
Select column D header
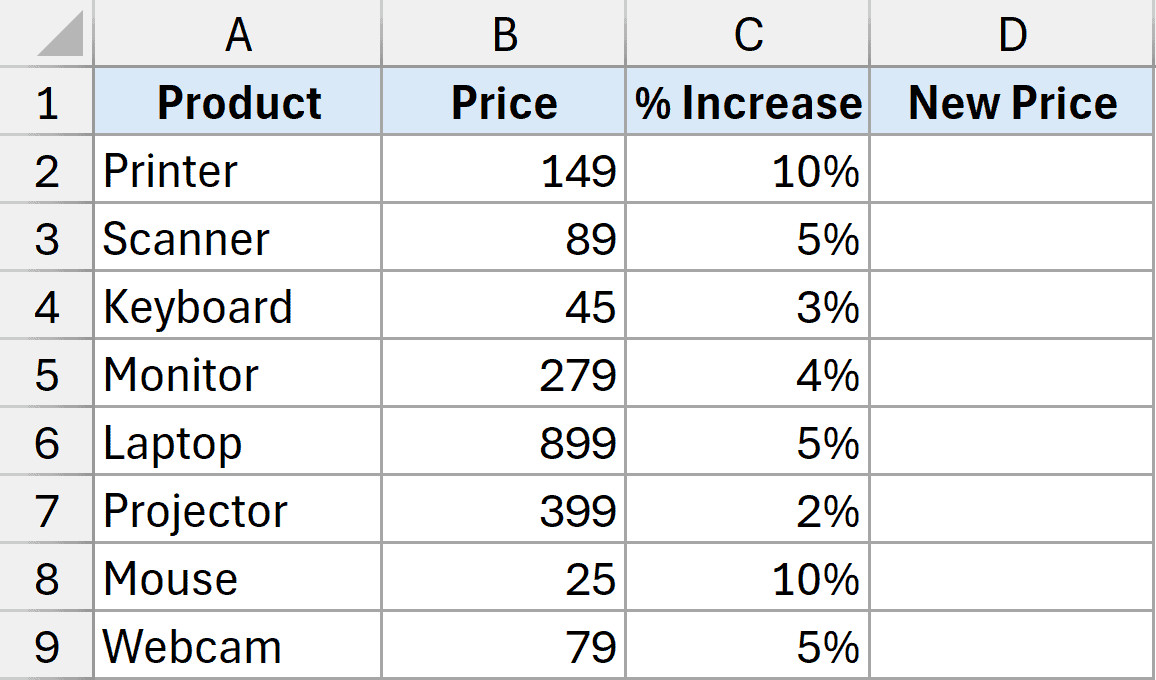(1012, 35)
